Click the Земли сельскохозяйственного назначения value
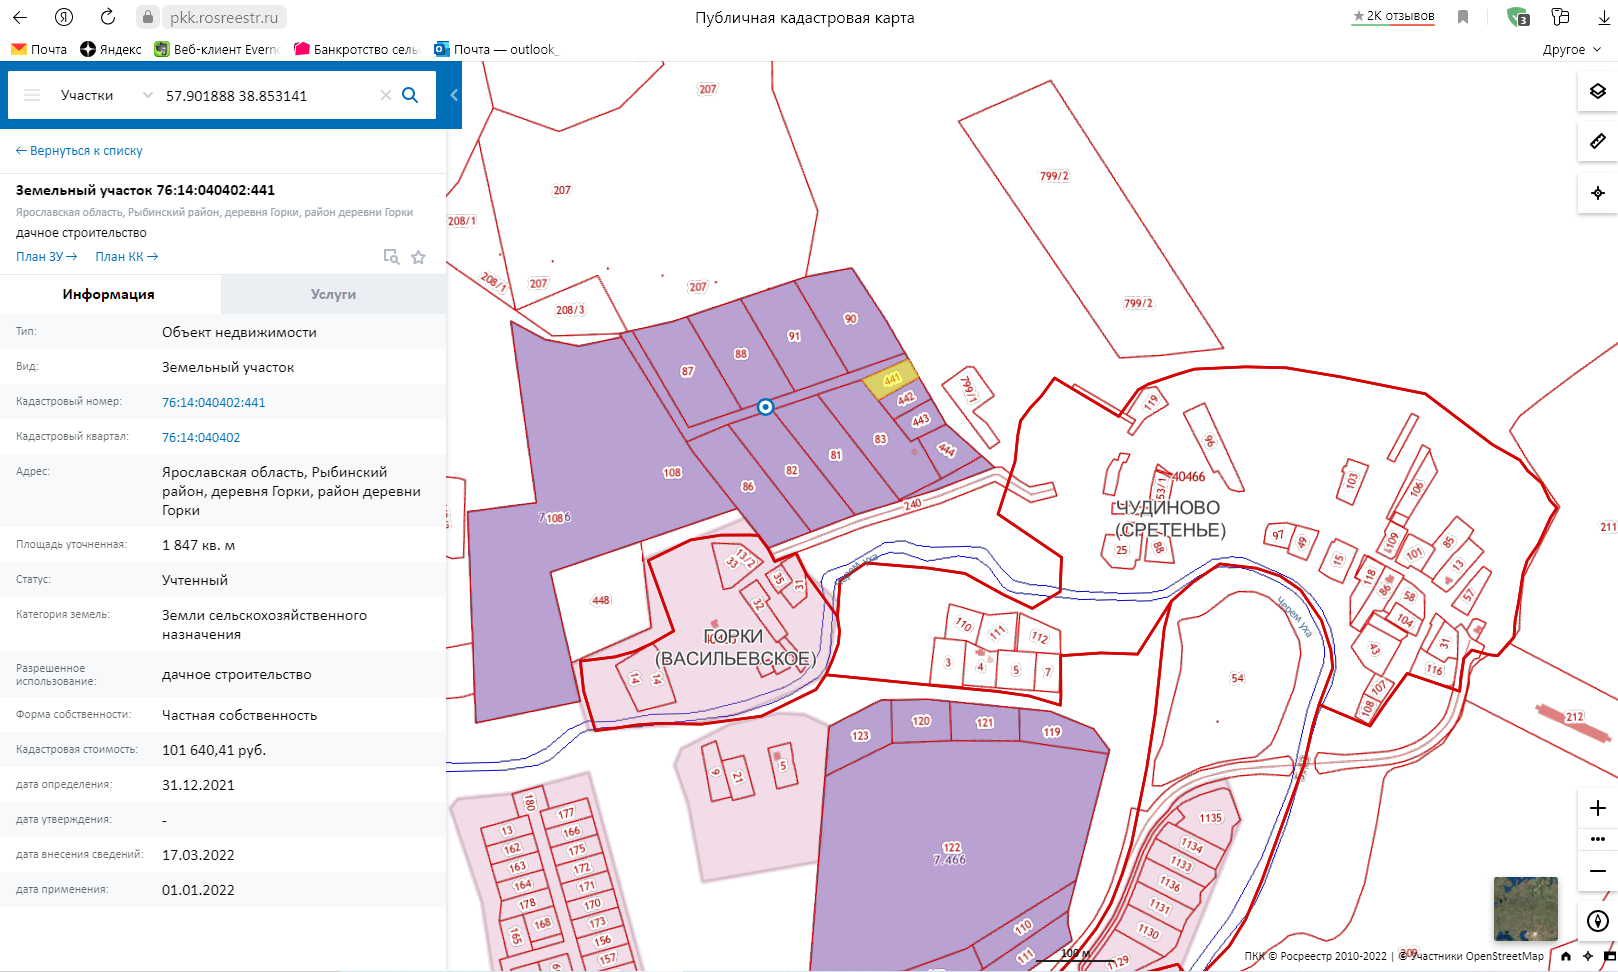 pyautogui.click(x=264, y=625)
